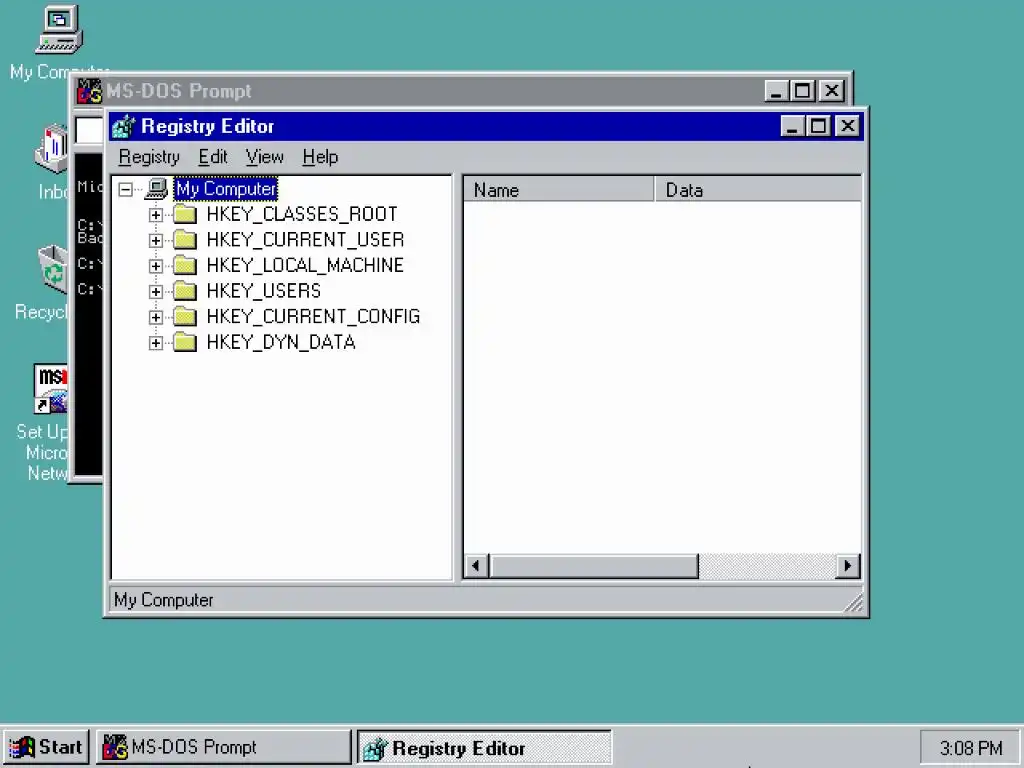Expand HKEY_CURRENT_CONFIG key
This screenshot has width=1024, height=768.
point(155,317)
